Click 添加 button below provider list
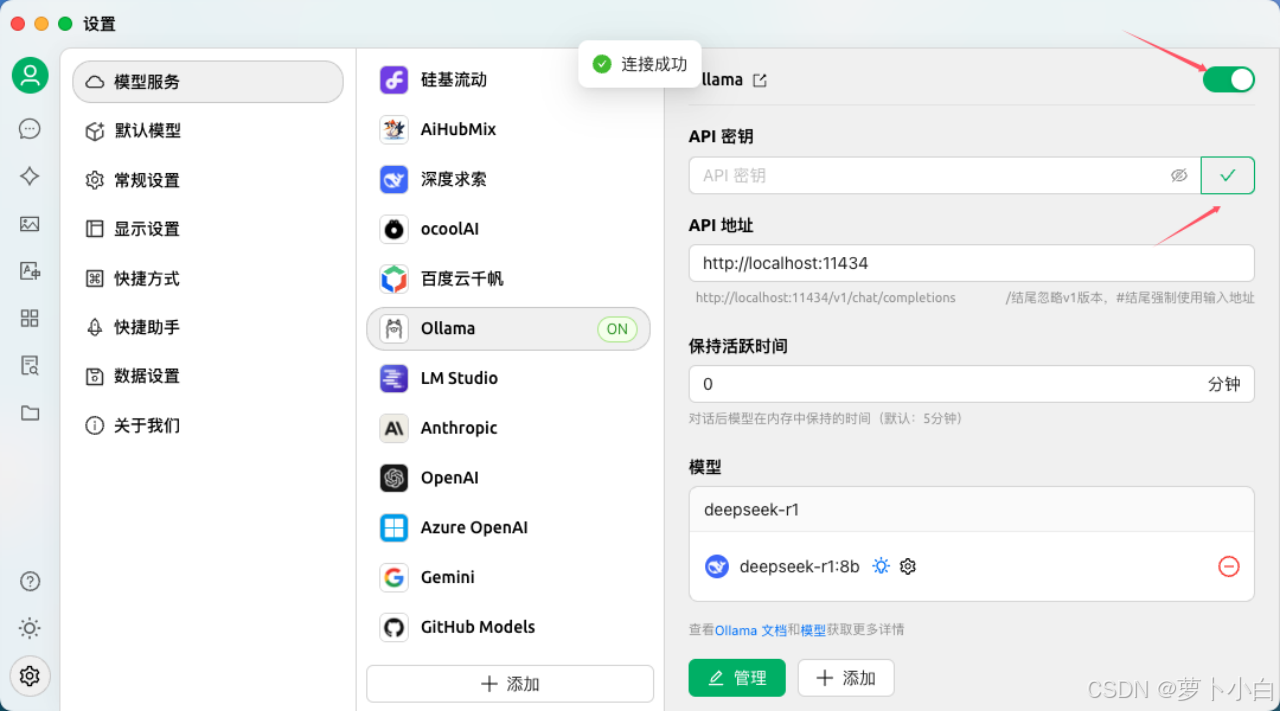1280x711 pixels. [510, 684]
